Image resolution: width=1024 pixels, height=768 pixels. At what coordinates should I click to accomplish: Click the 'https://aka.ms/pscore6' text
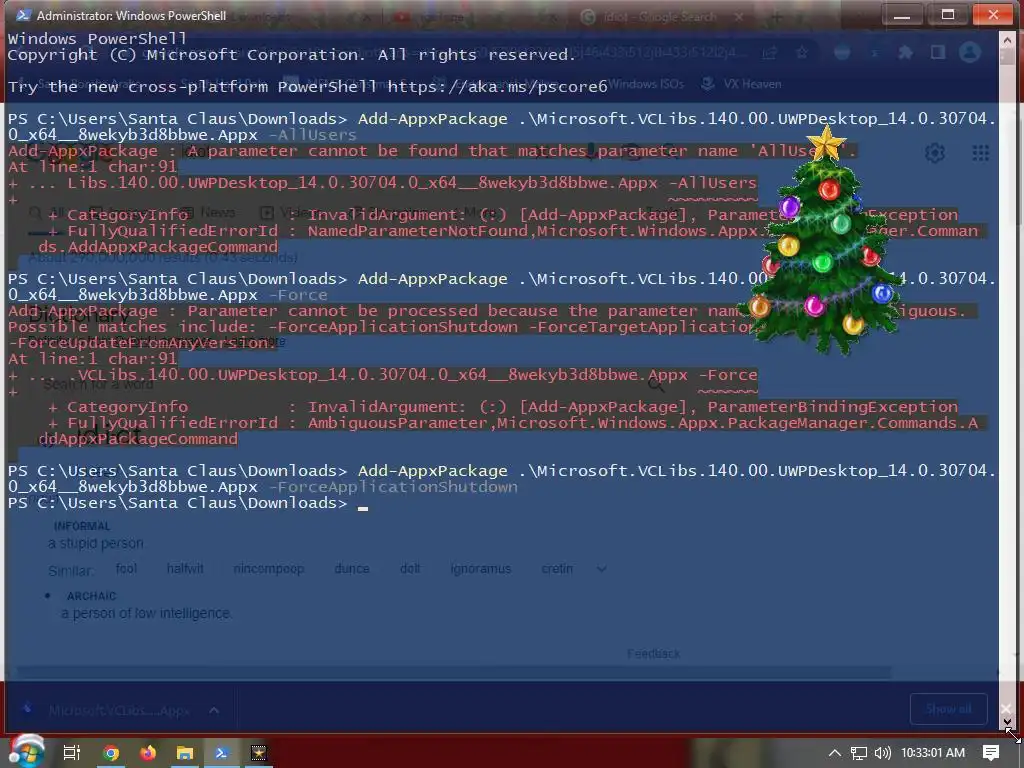[x=497, y=86]
